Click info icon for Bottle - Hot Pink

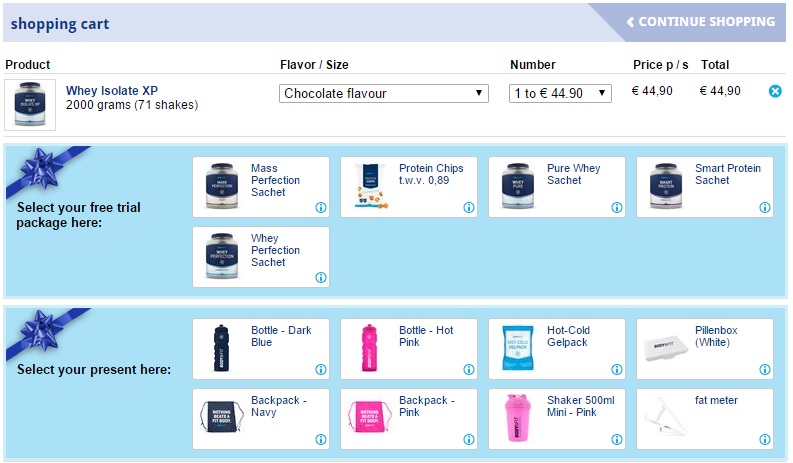(x=469, y=370)
